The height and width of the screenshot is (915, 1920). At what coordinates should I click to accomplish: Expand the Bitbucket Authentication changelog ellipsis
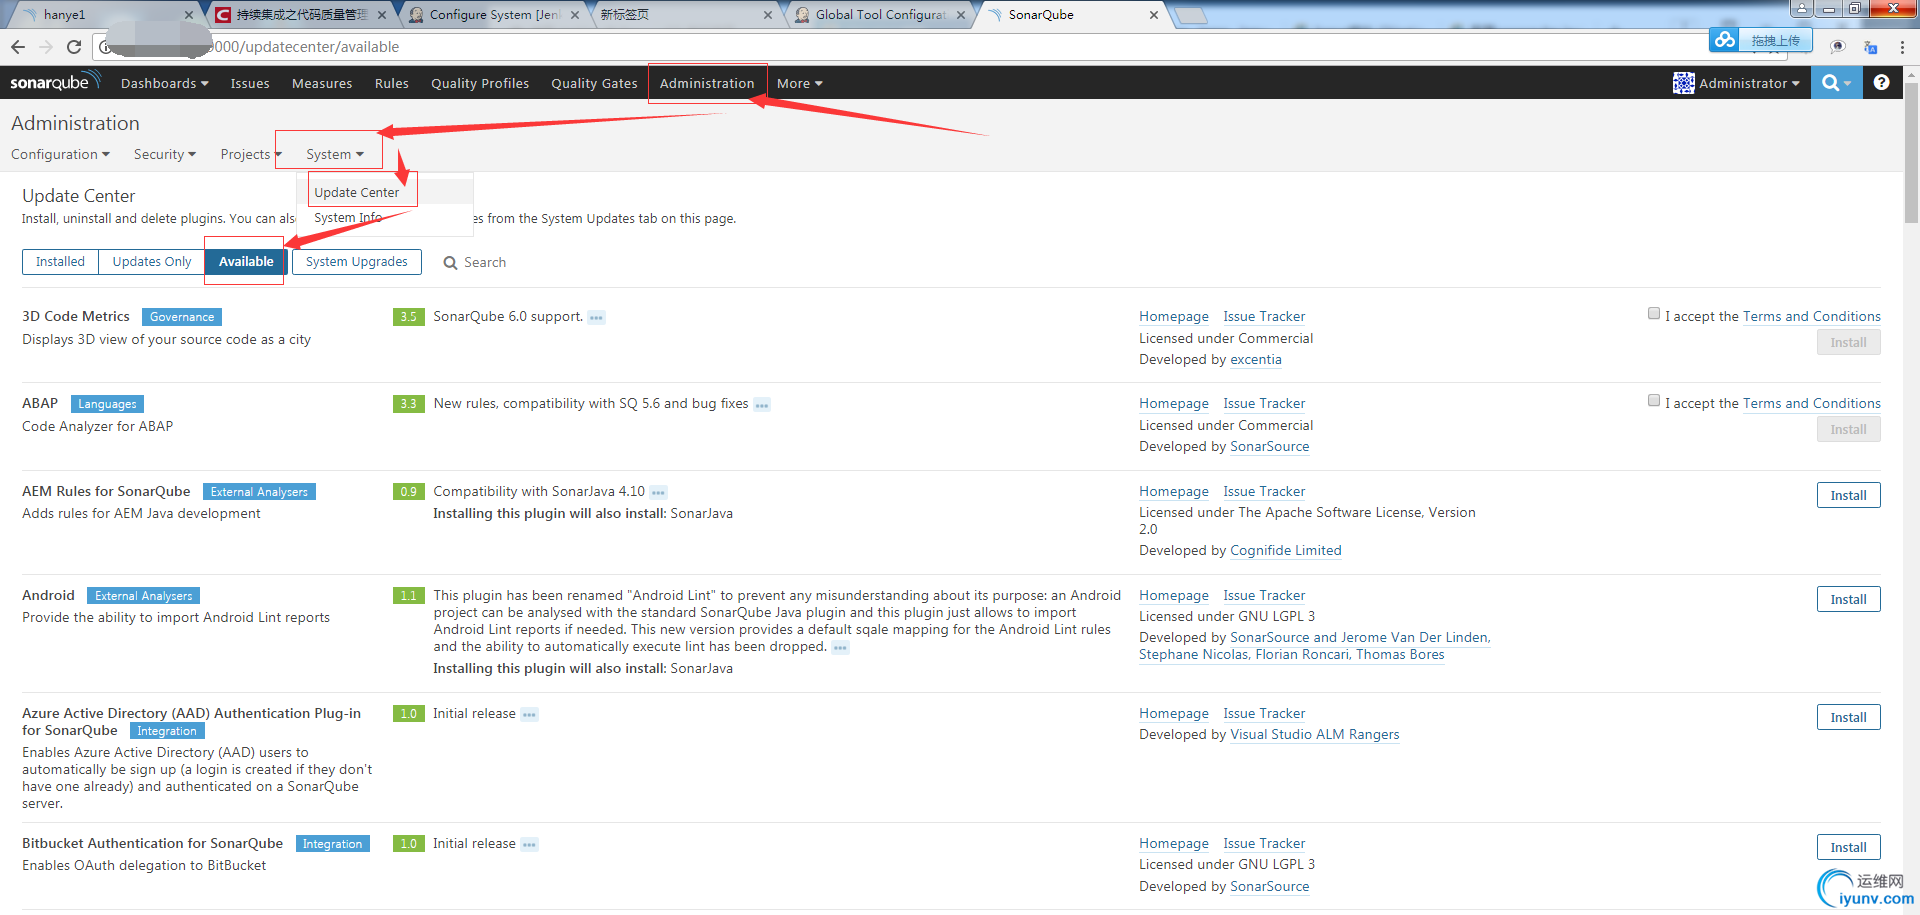click(529, 845)
